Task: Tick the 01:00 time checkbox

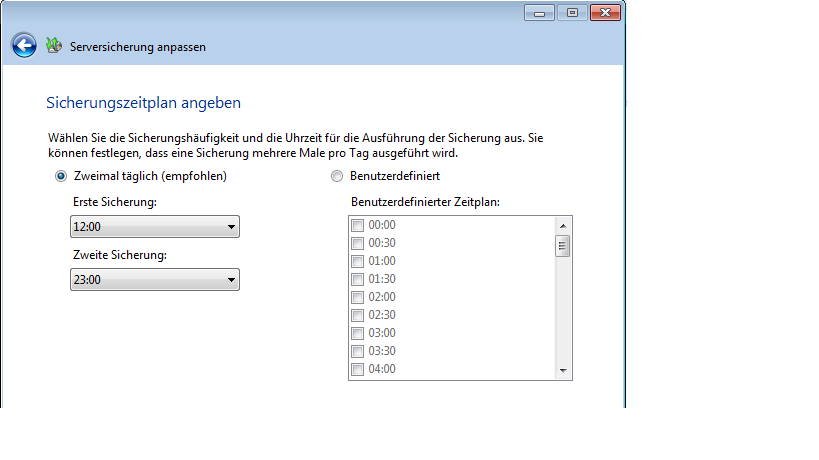Action: 357,261
